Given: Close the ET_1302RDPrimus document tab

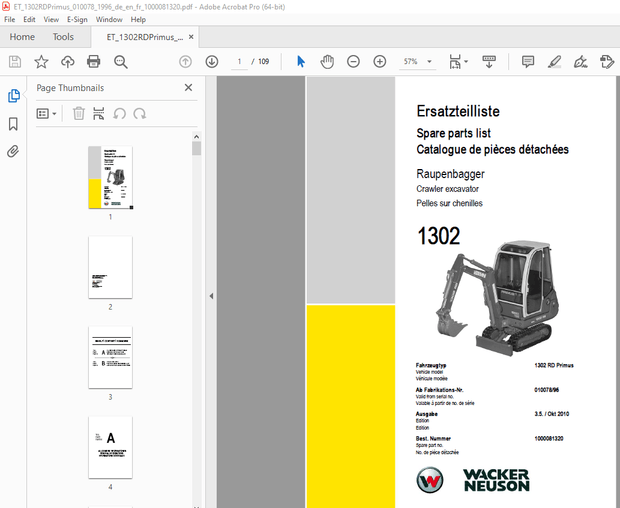Looking at the screenshot, I should (x=191, y=37).
